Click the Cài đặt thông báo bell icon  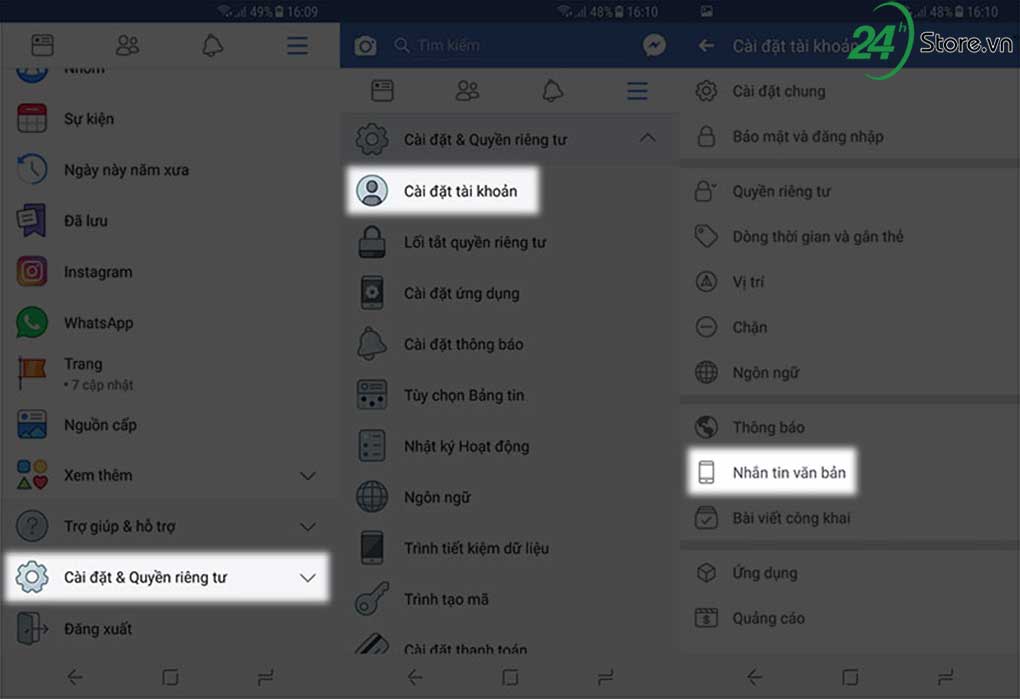(372, 344)
